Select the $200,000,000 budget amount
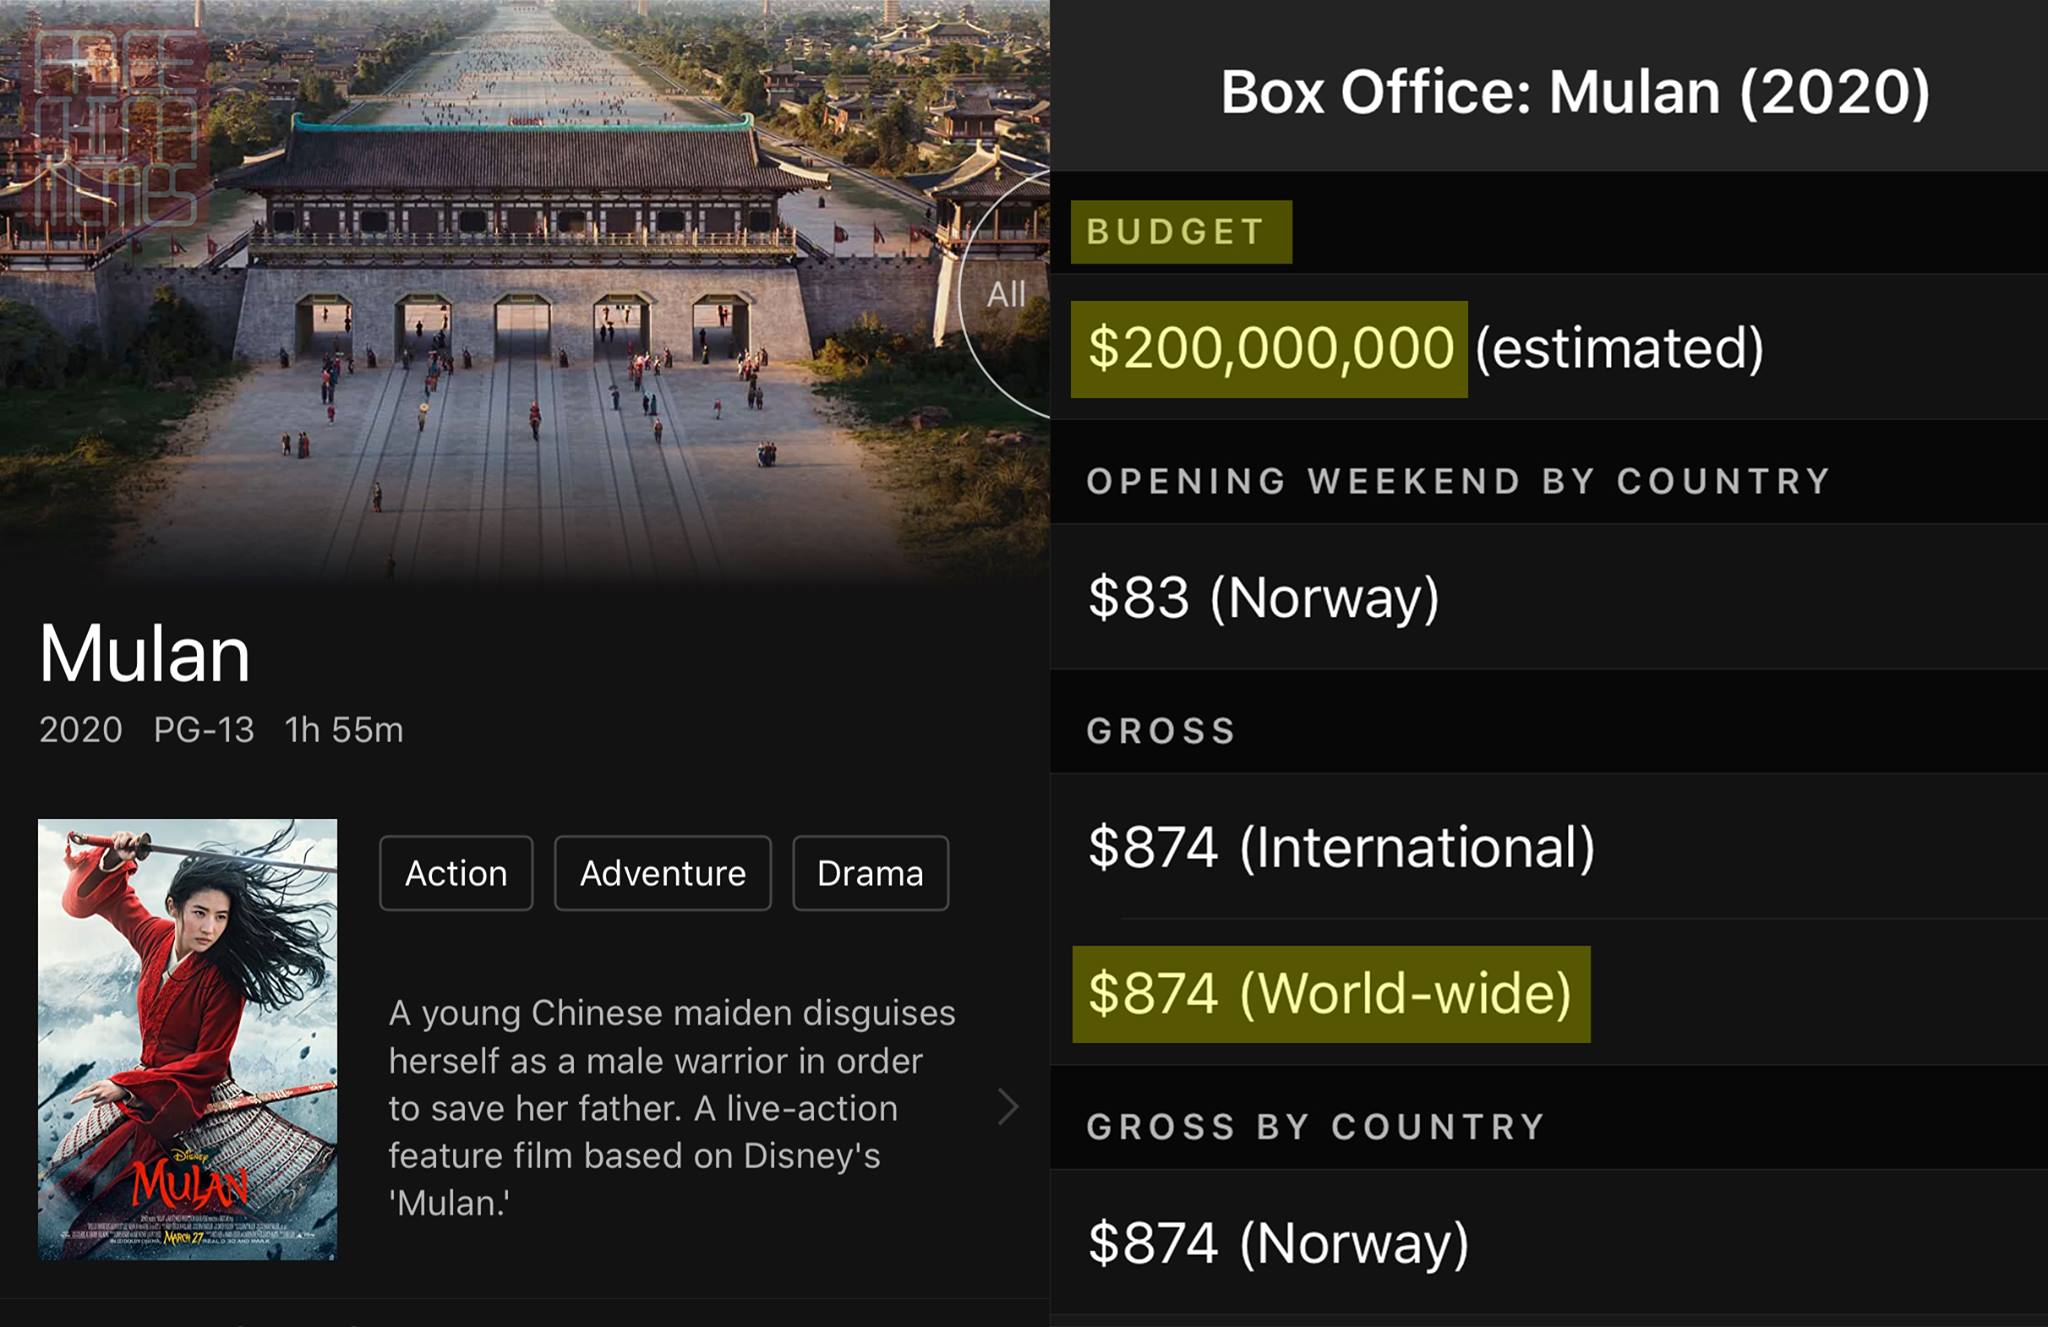The height and width of the screenshot is (1327, 2048). pyautogui.click(x=1269, y=349)
